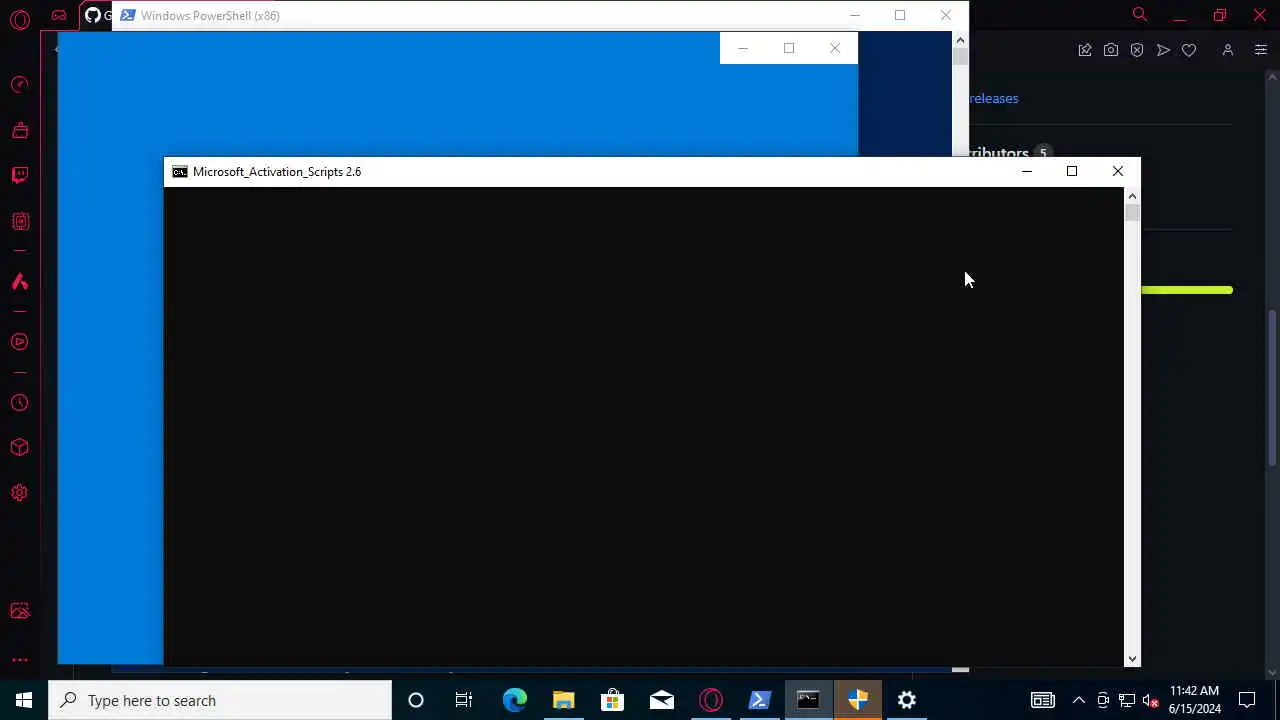Open History clock icon in Opera sidebar

20,403
